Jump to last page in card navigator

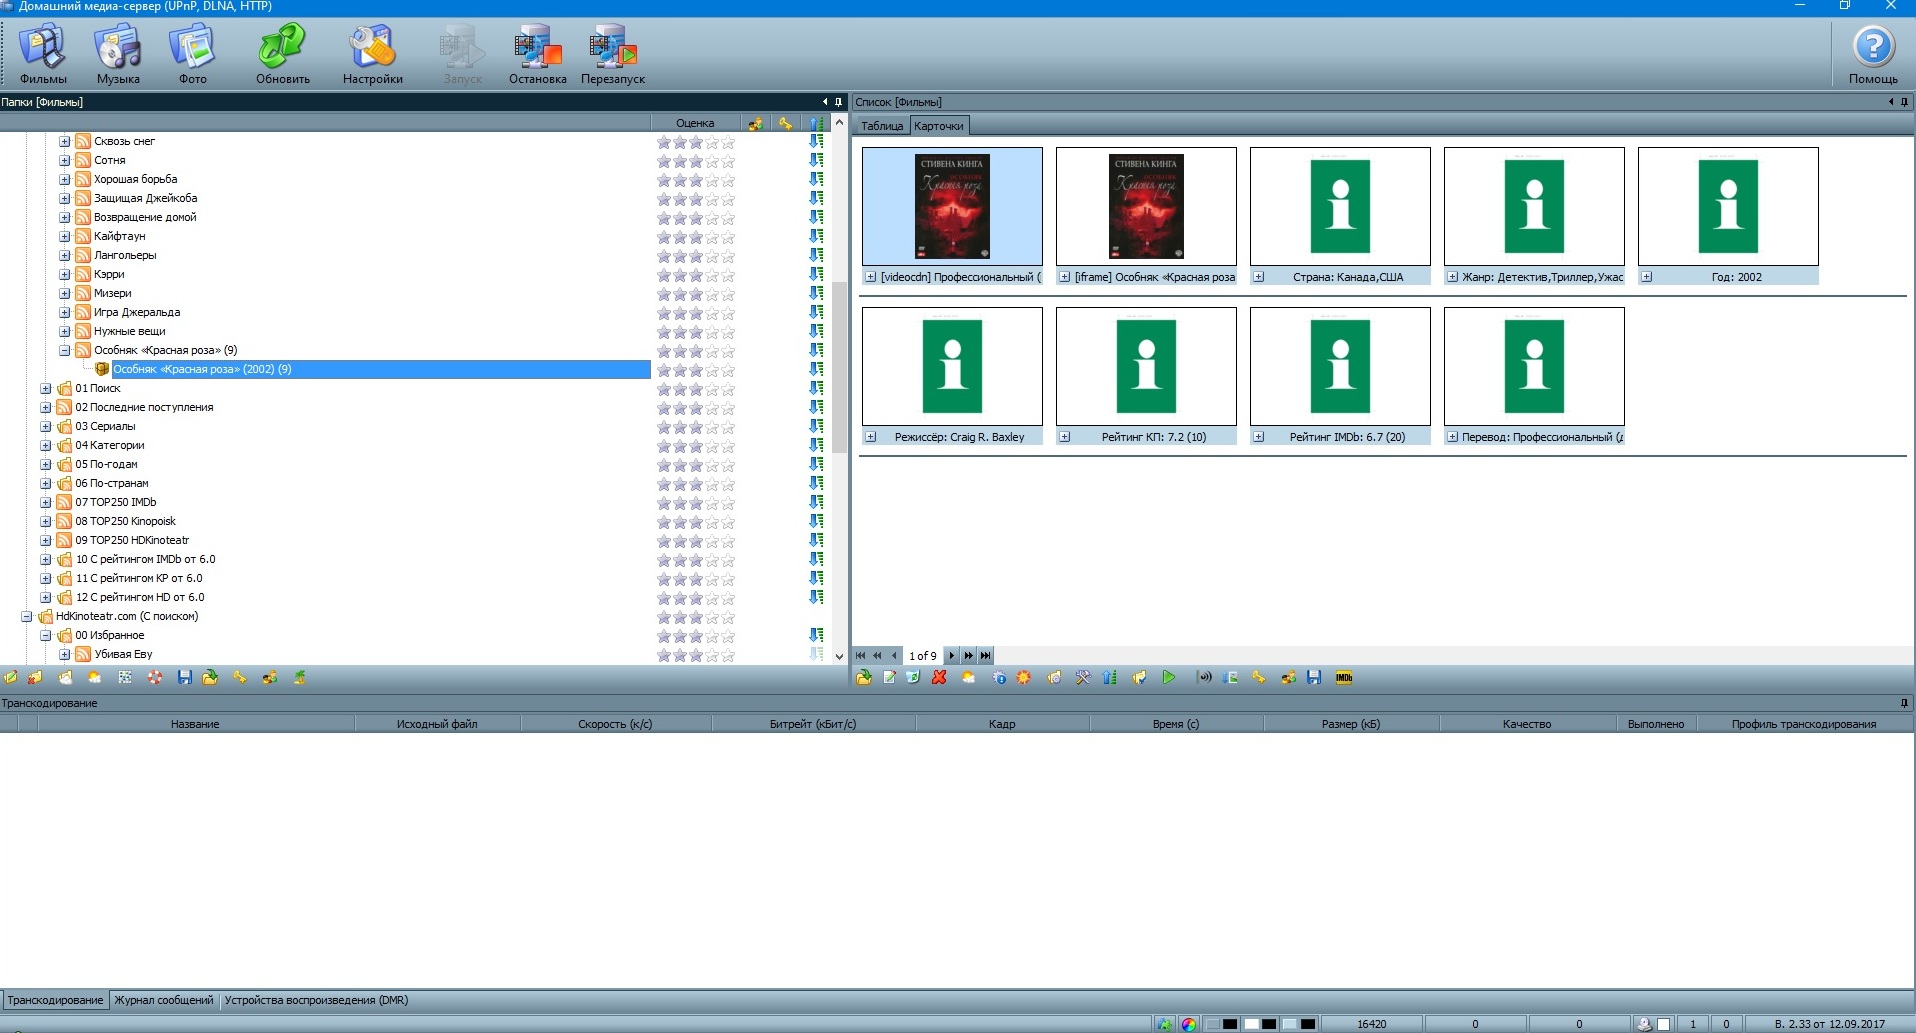coord(986,656)
